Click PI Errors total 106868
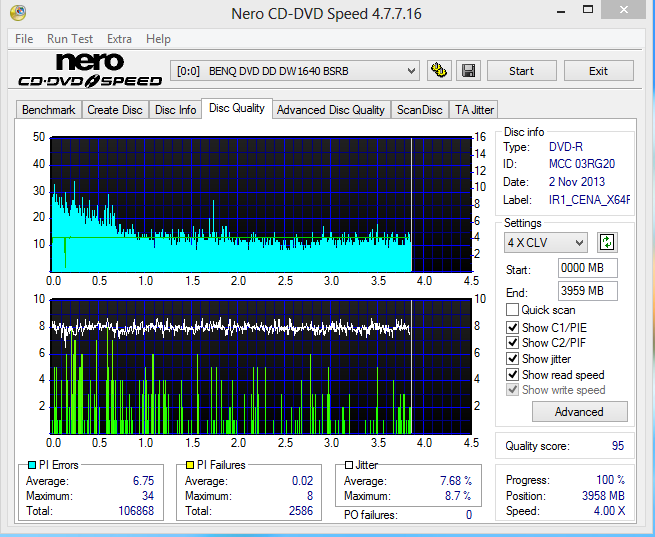 136,511
